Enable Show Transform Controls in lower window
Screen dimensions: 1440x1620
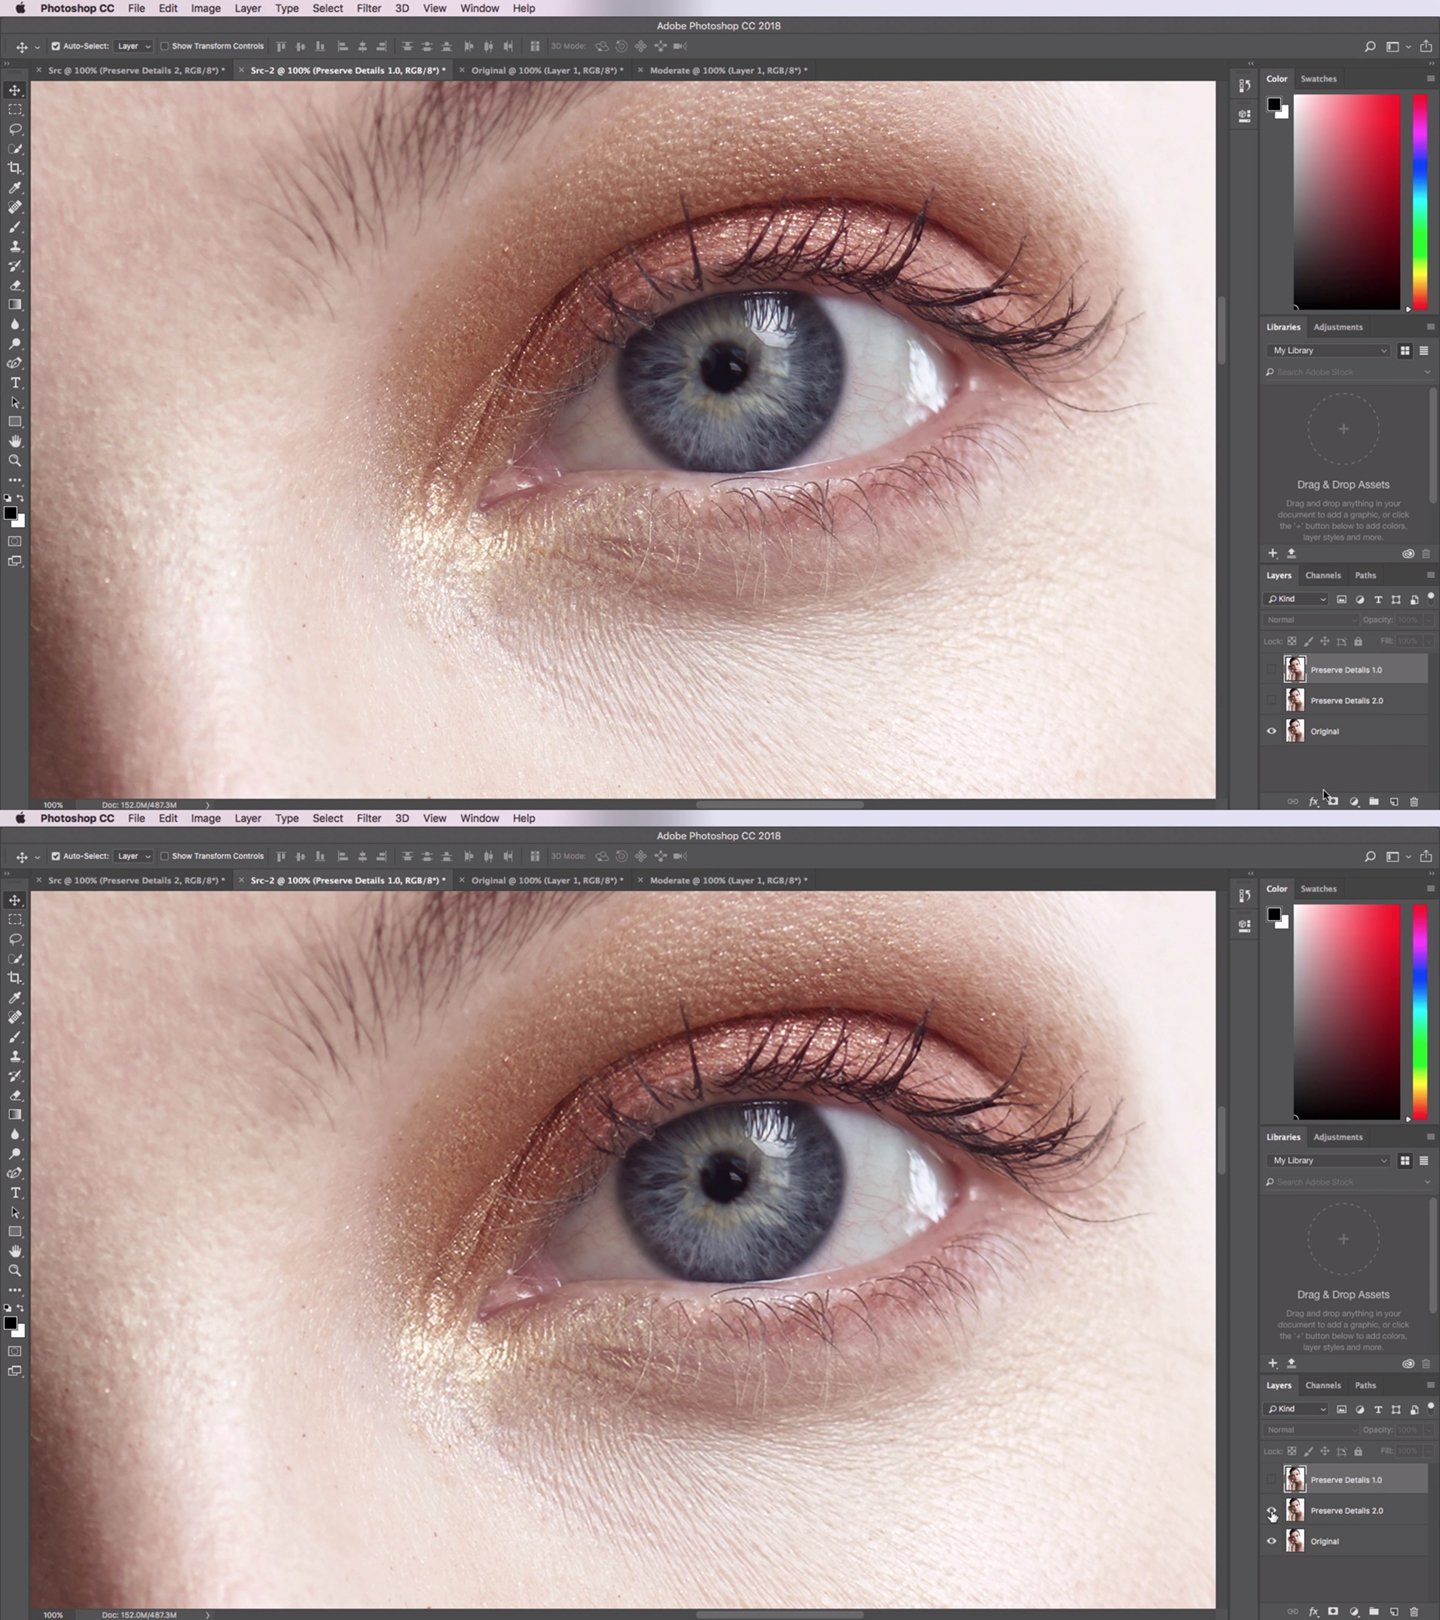[x=165, y=856]
